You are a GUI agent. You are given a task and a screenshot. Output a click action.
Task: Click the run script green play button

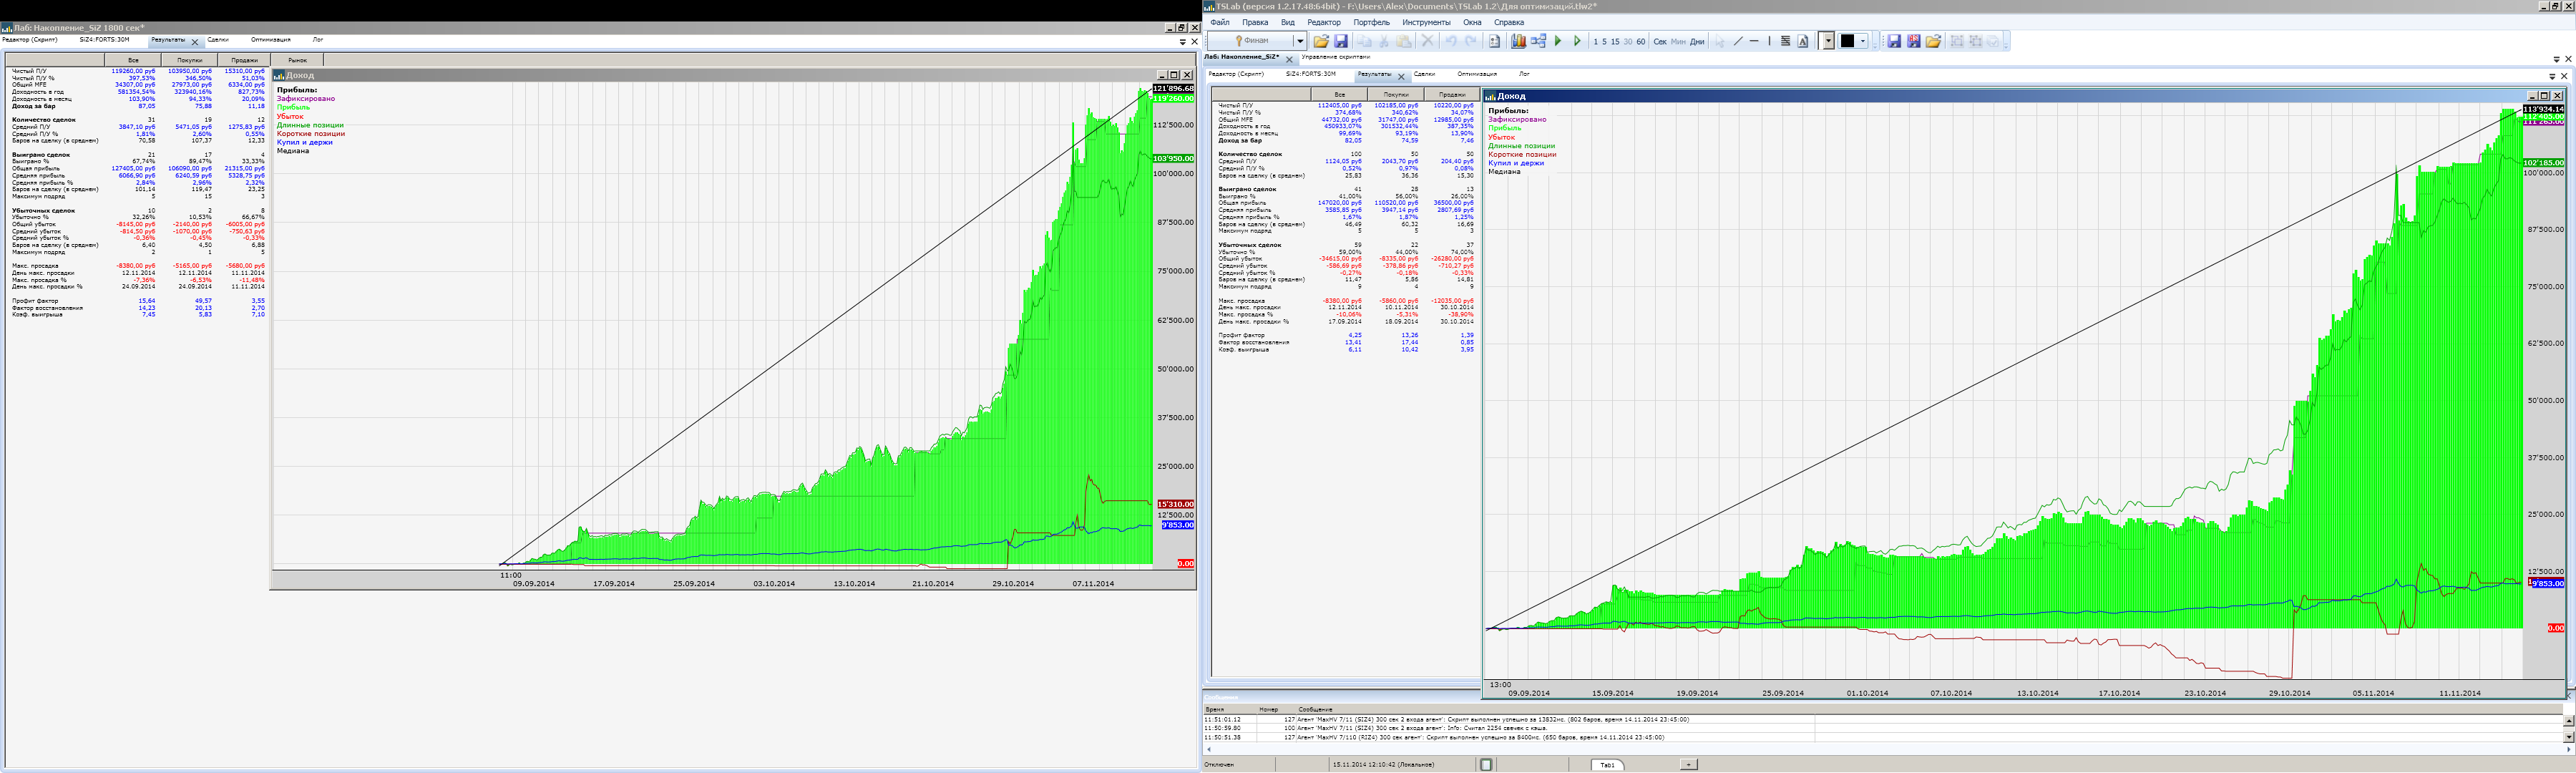coord(1558,41)
